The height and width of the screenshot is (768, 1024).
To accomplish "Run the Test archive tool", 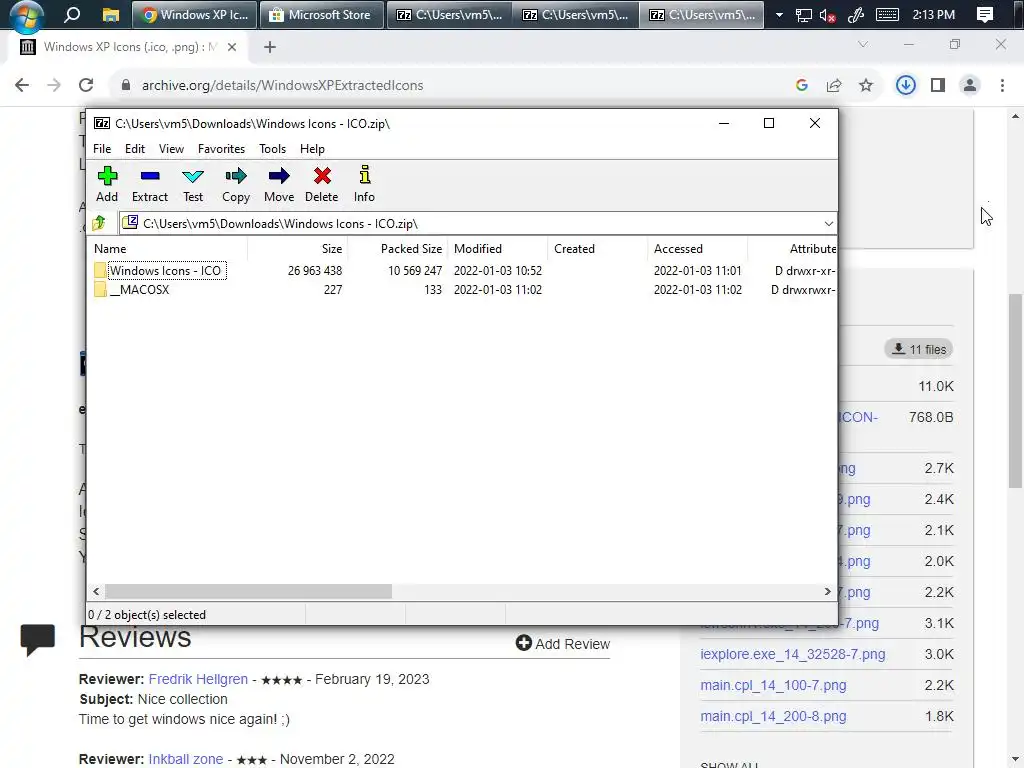I will 193,176.
